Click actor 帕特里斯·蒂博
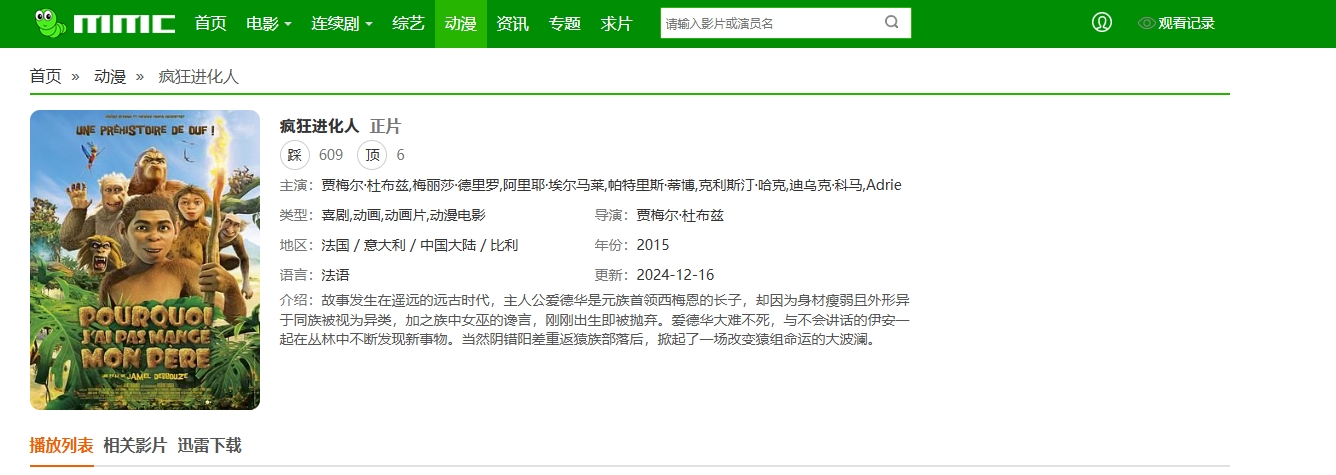 650,185
